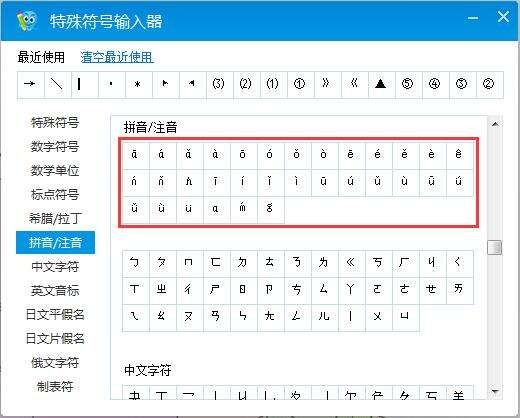Screen dimensions: 520x418
Task: Open the 英文音标 category
Action: (55, 290)
